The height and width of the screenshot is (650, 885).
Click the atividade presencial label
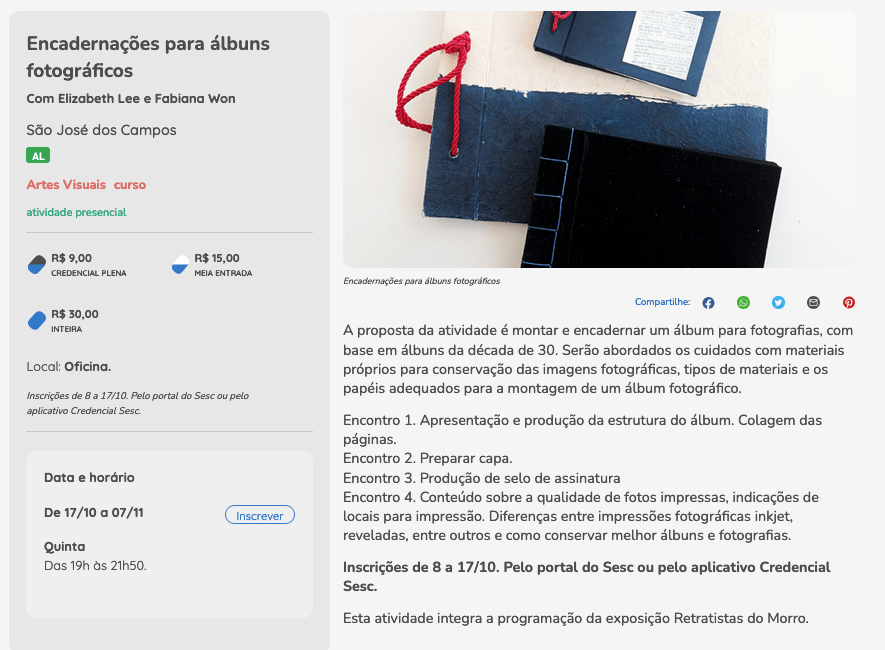[x=76, y=212]
